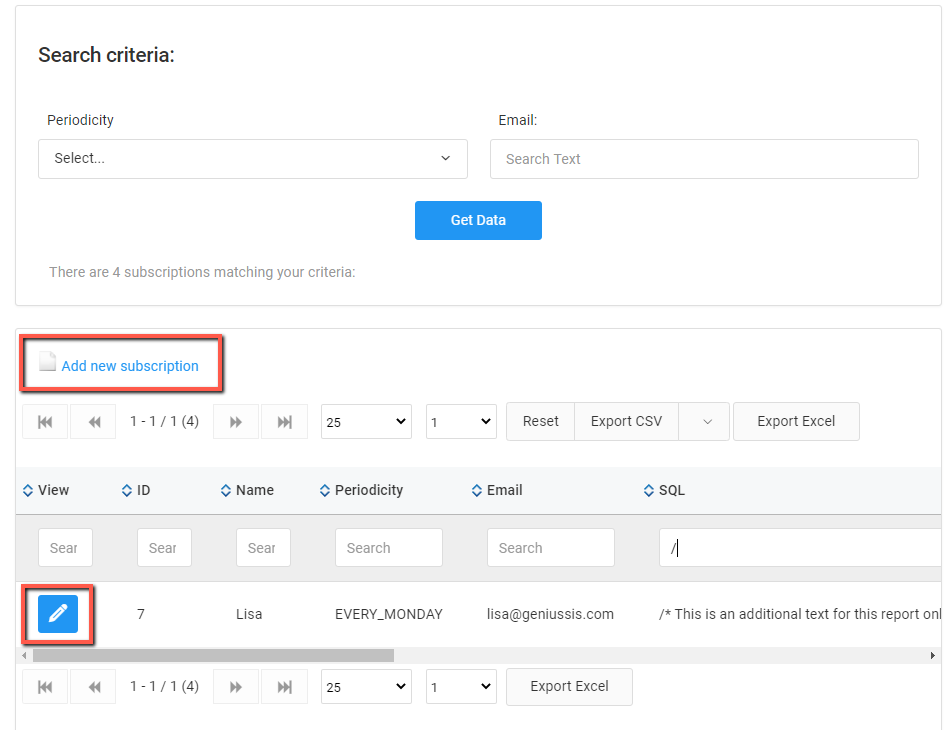The width and height of the screenshot is (951, 730).
Task: Click the Name column filter box
Action: (263, 548)
